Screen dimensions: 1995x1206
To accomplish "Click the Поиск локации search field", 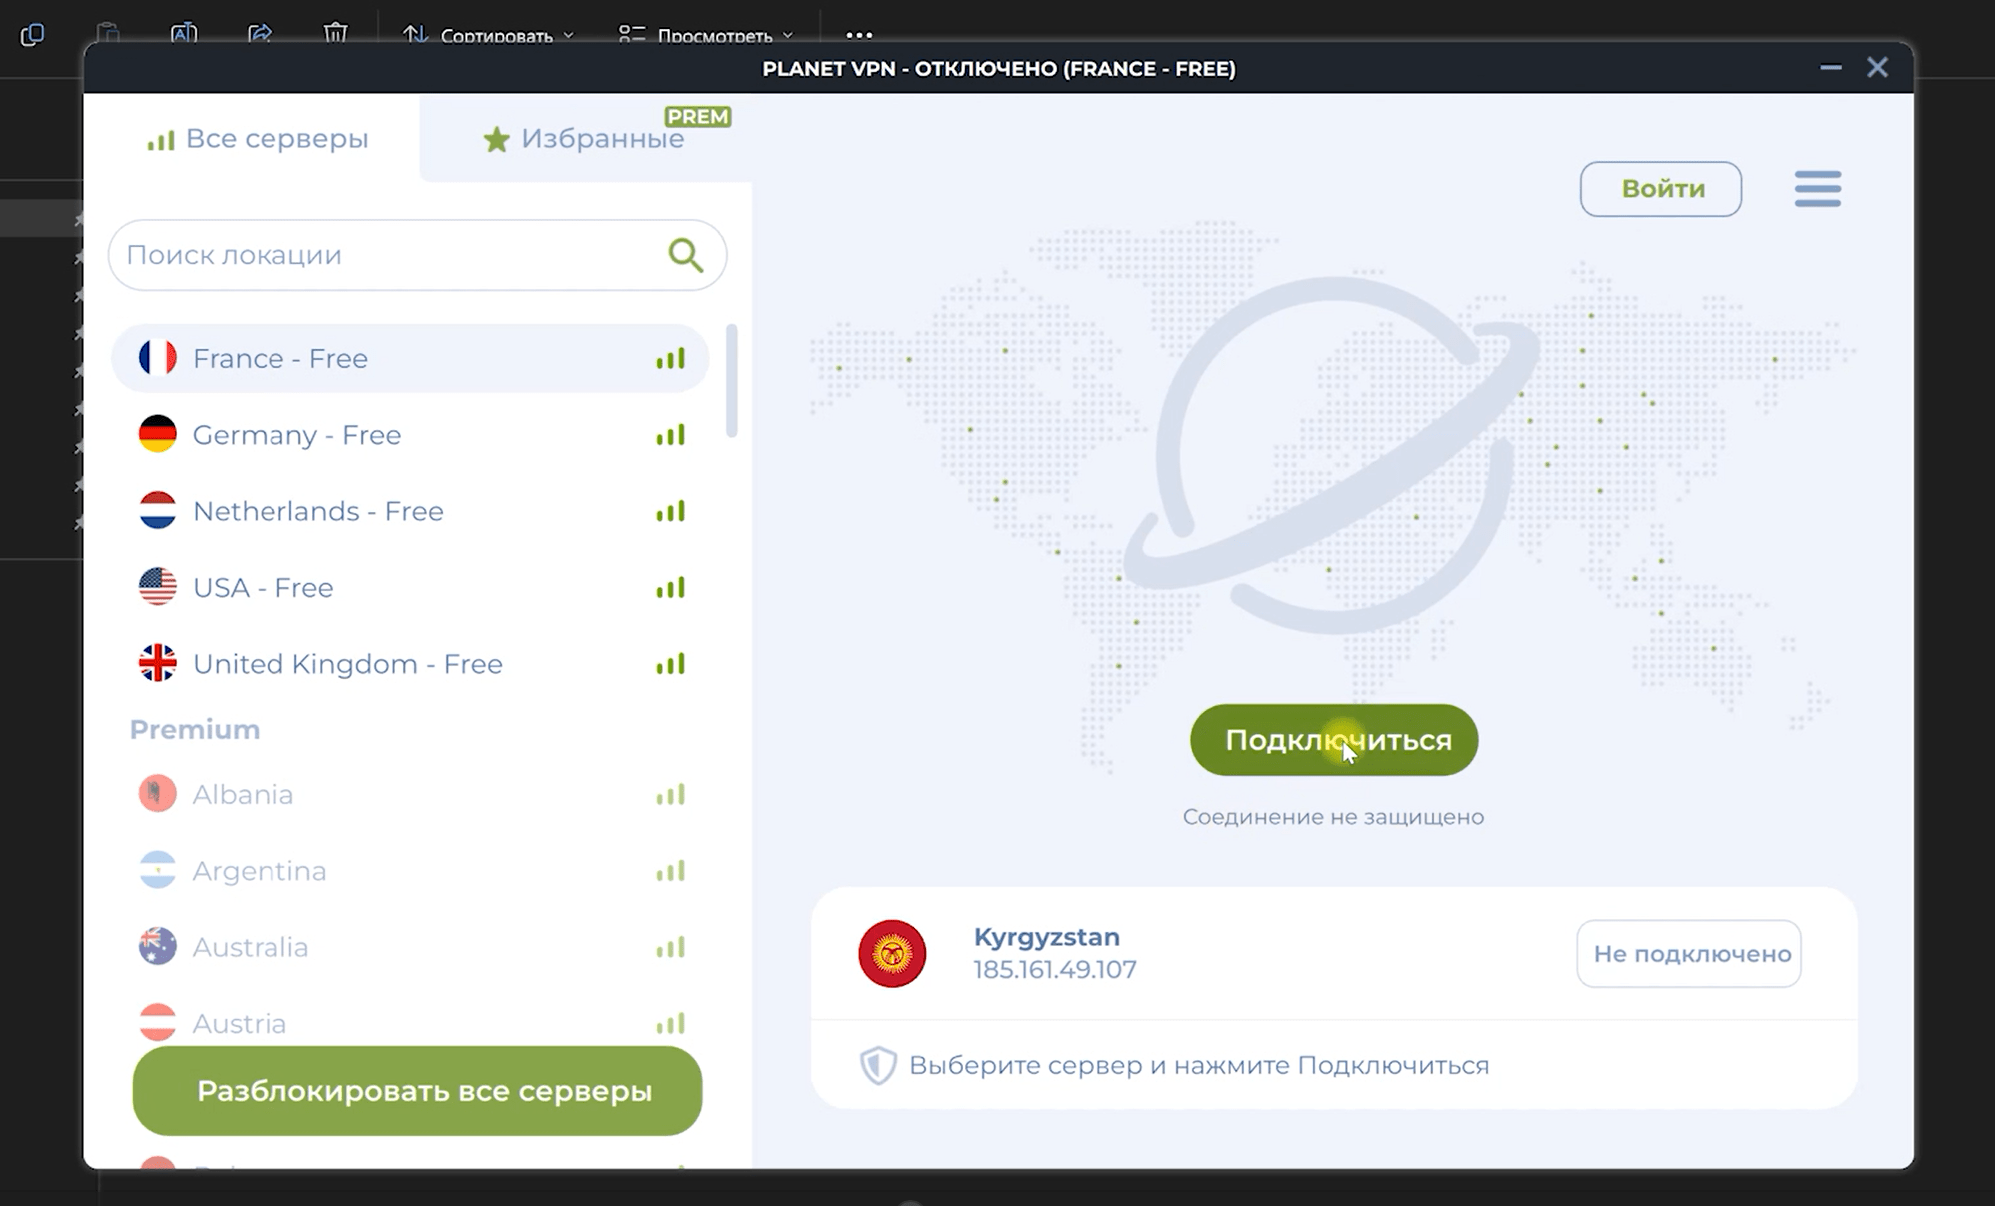I will (x=390, y=255).
